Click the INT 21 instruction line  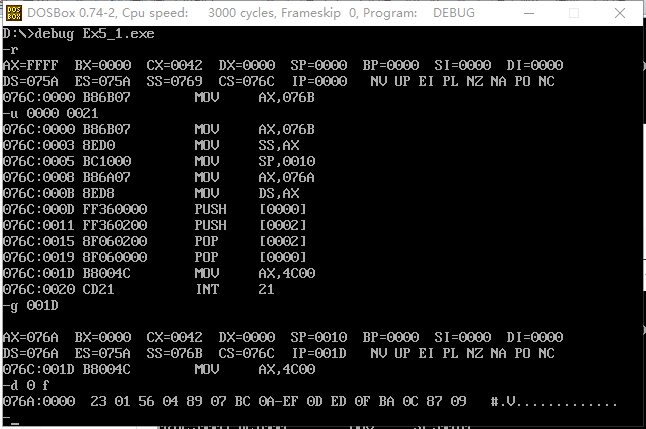139,289
